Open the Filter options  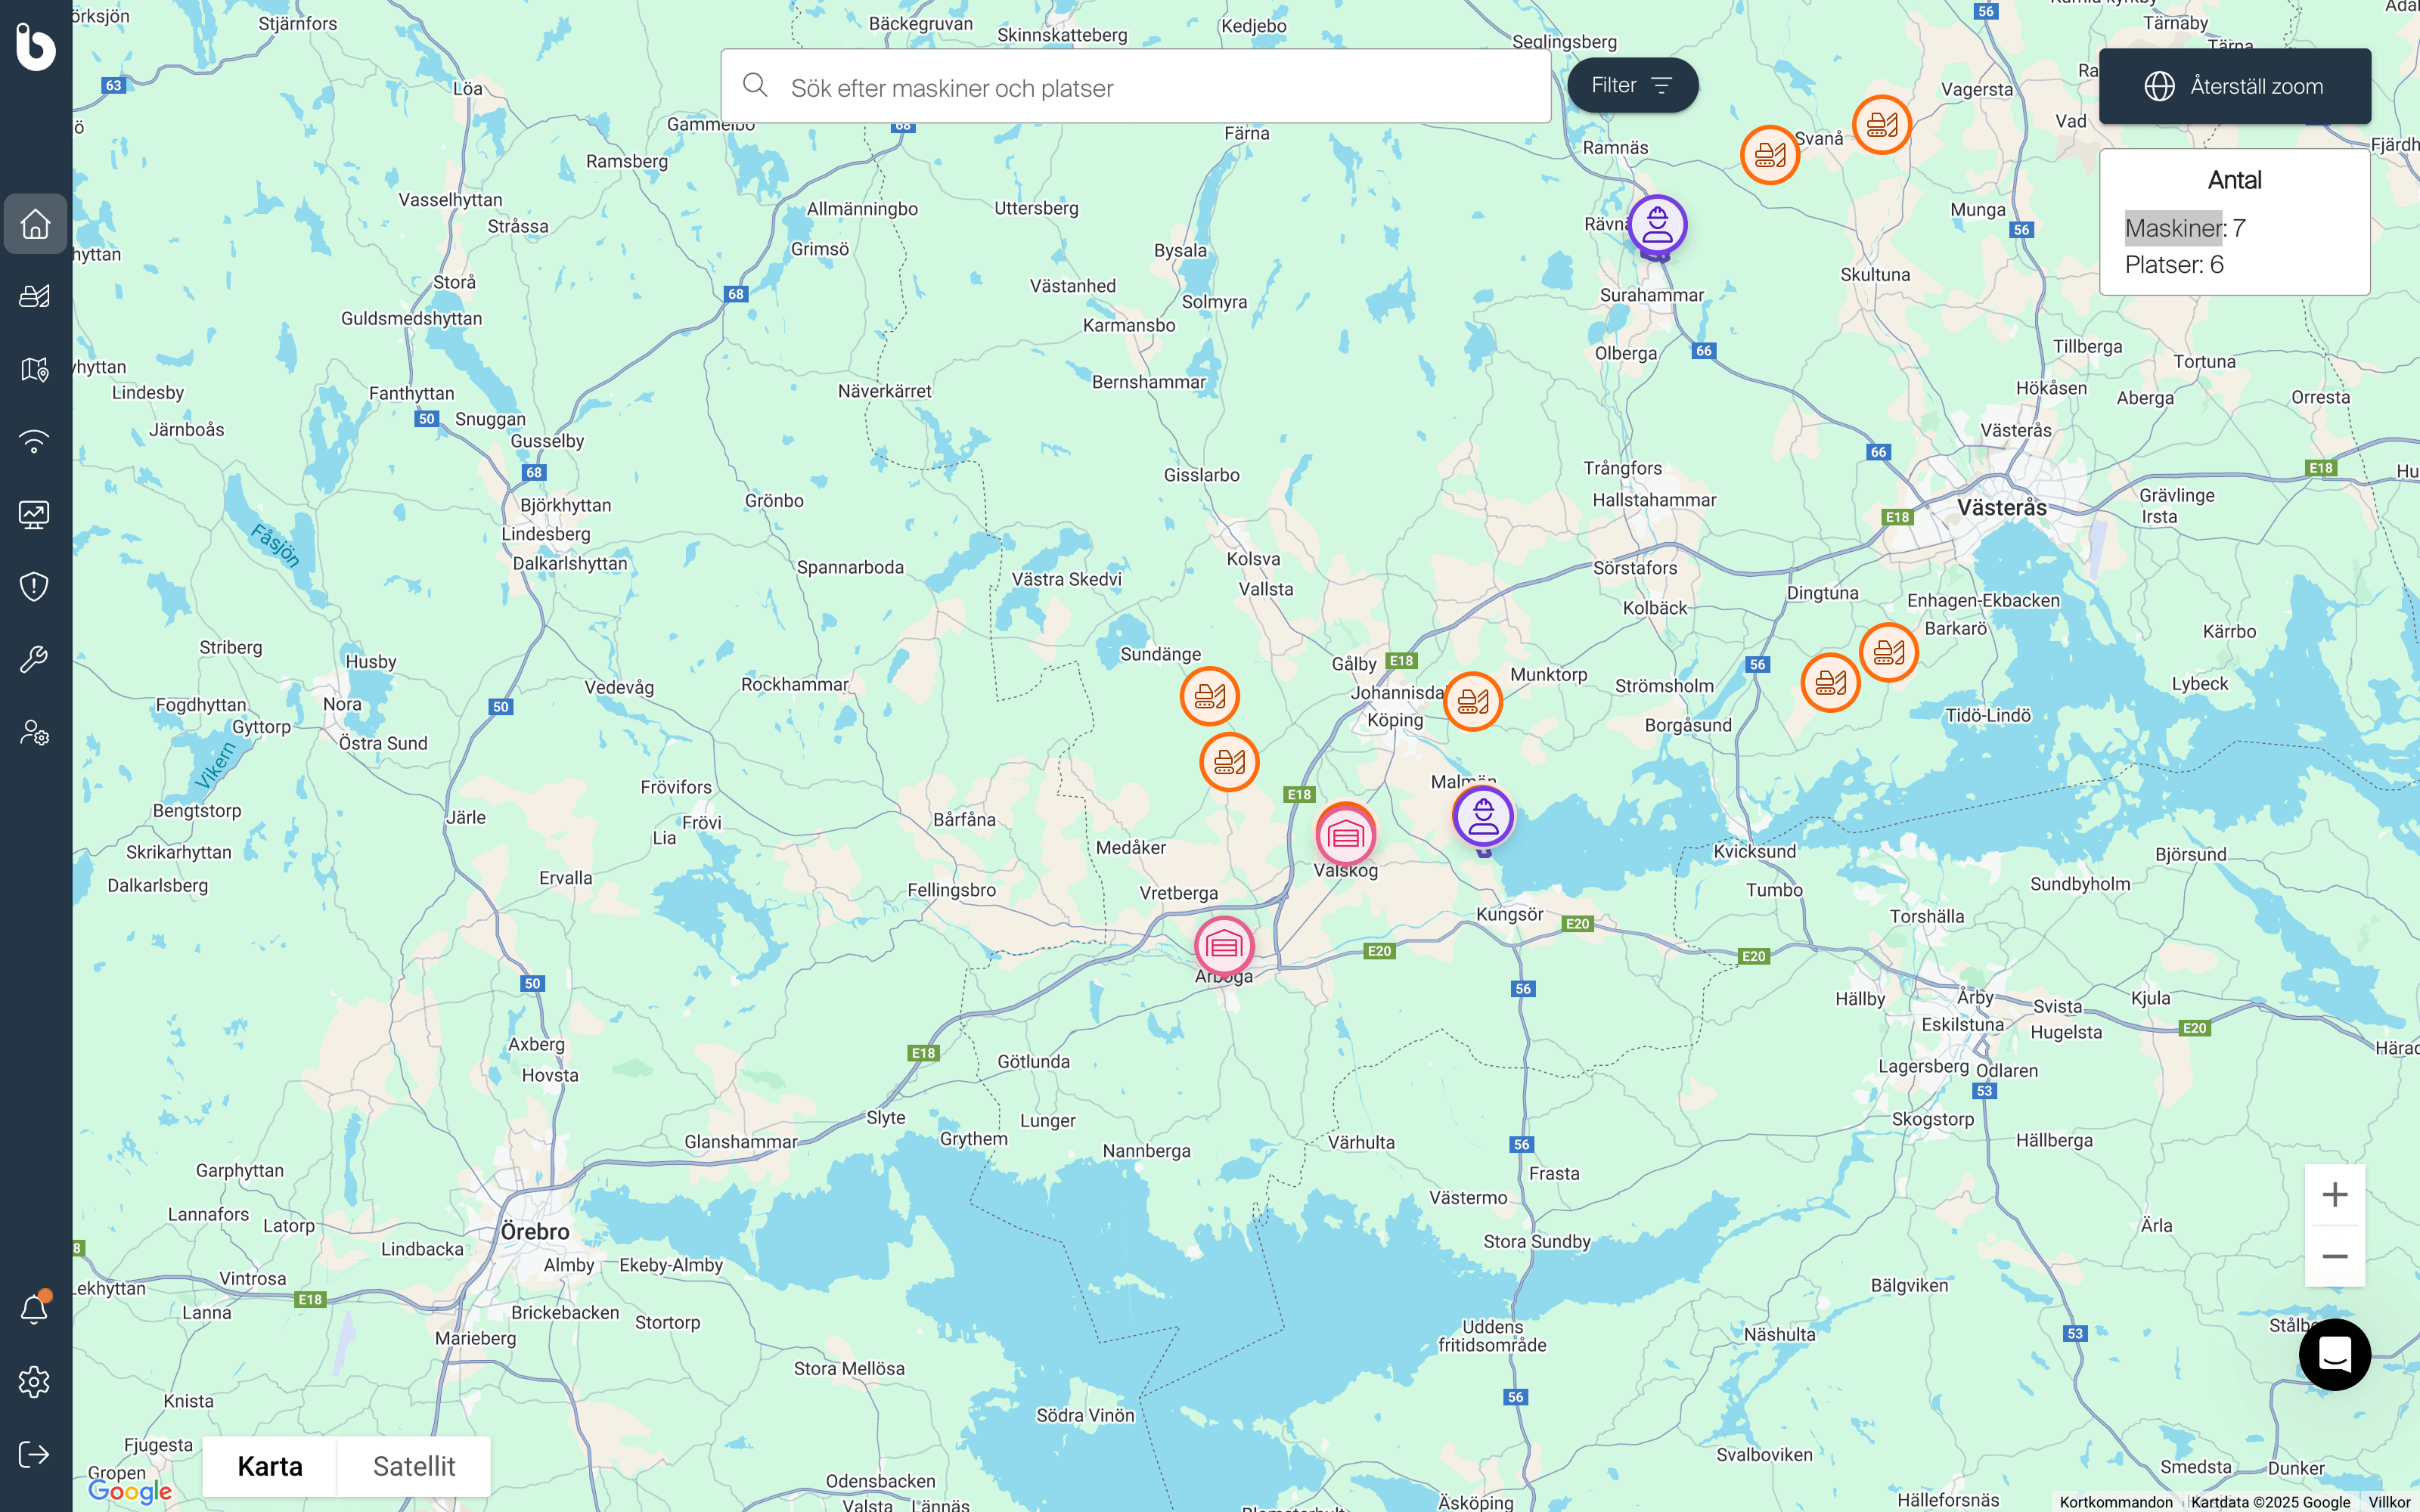click(x=1632, y=85)
